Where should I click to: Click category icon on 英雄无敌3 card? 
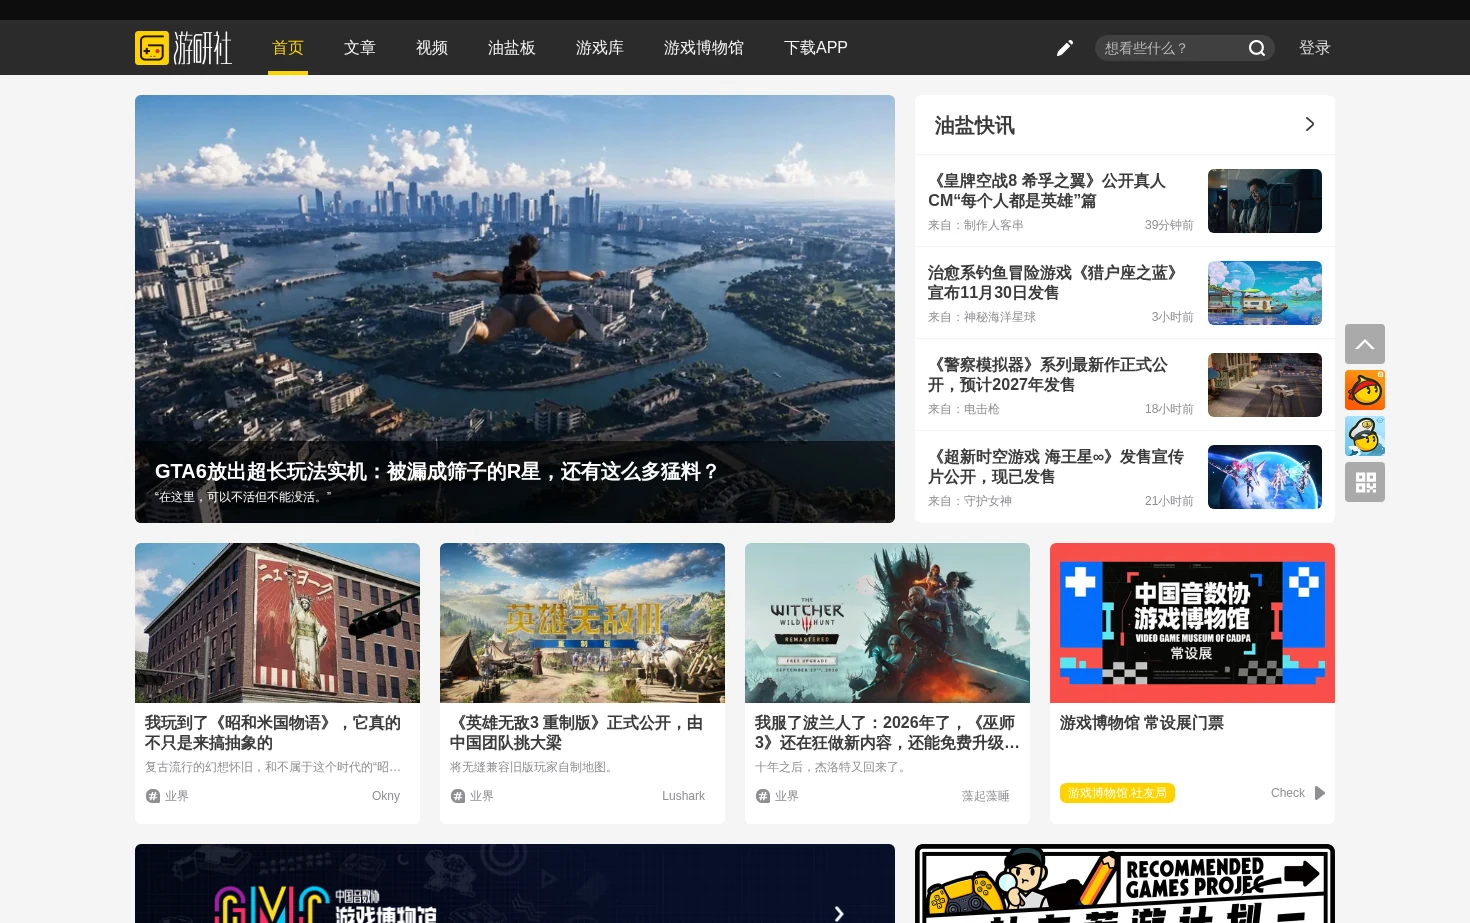coord(458,796)
